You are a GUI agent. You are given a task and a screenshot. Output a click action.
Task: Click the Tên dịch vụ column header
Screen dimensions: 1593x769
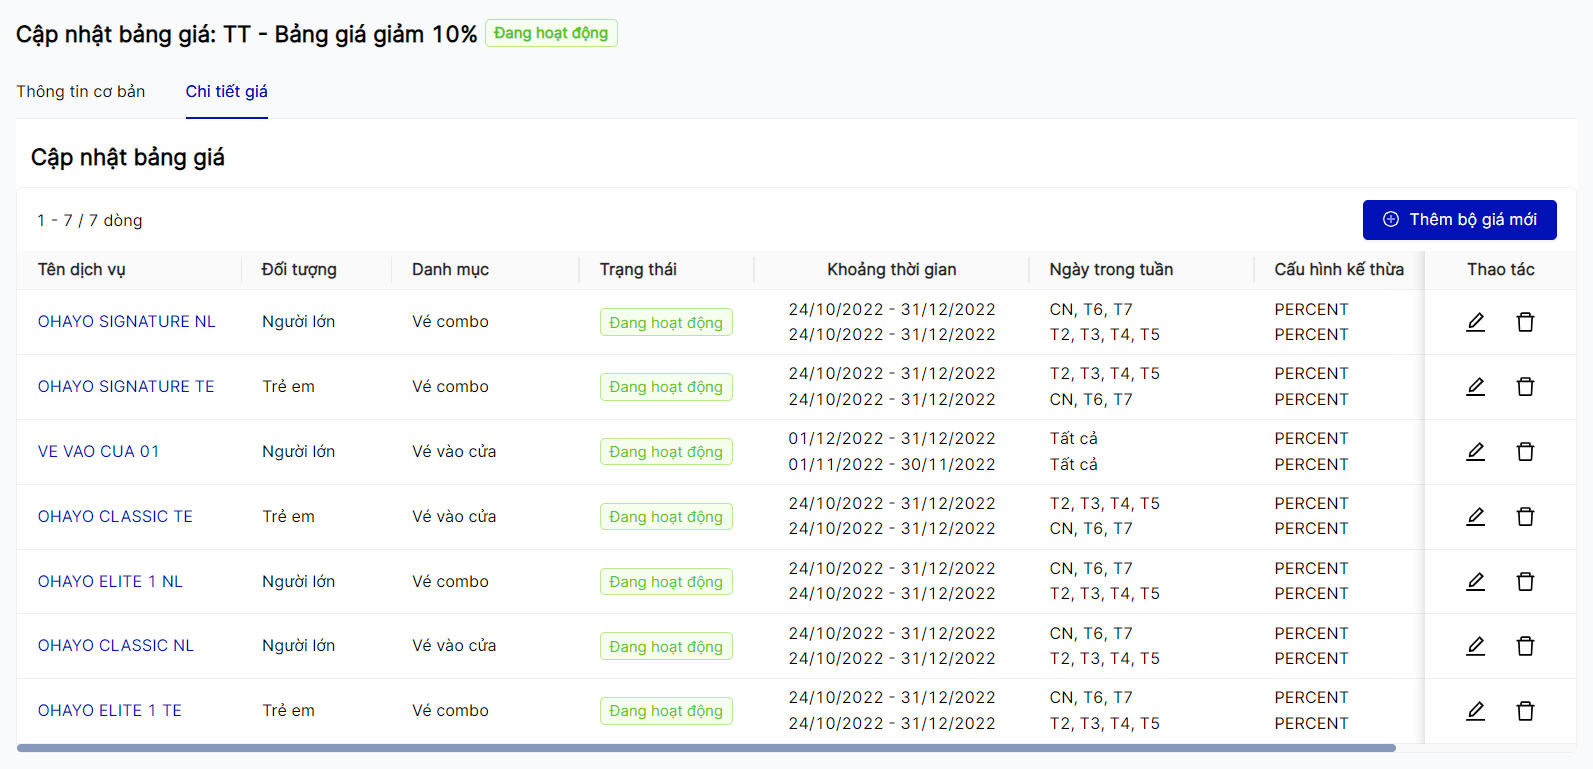pyautogui.click(x=82, y=270)
